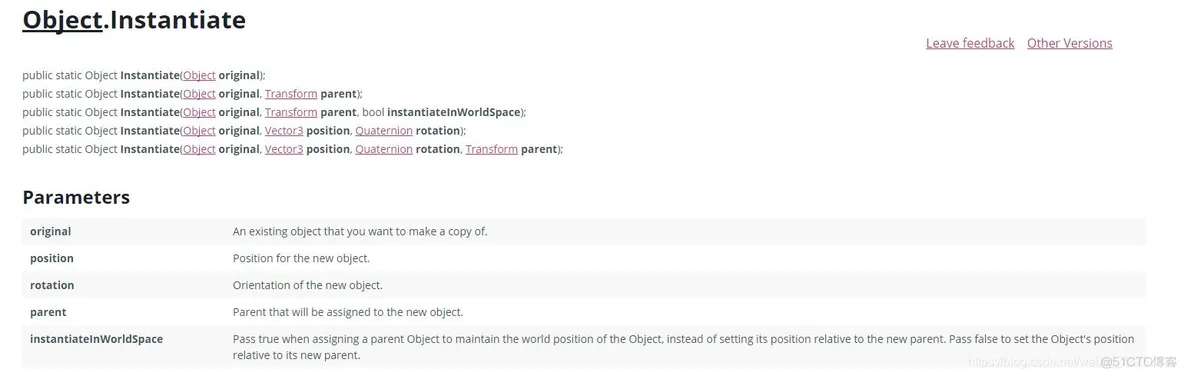The image size is (1184, 376).
Task: Open Quaternion link in last signature
Action: click(x=384, y=149)
